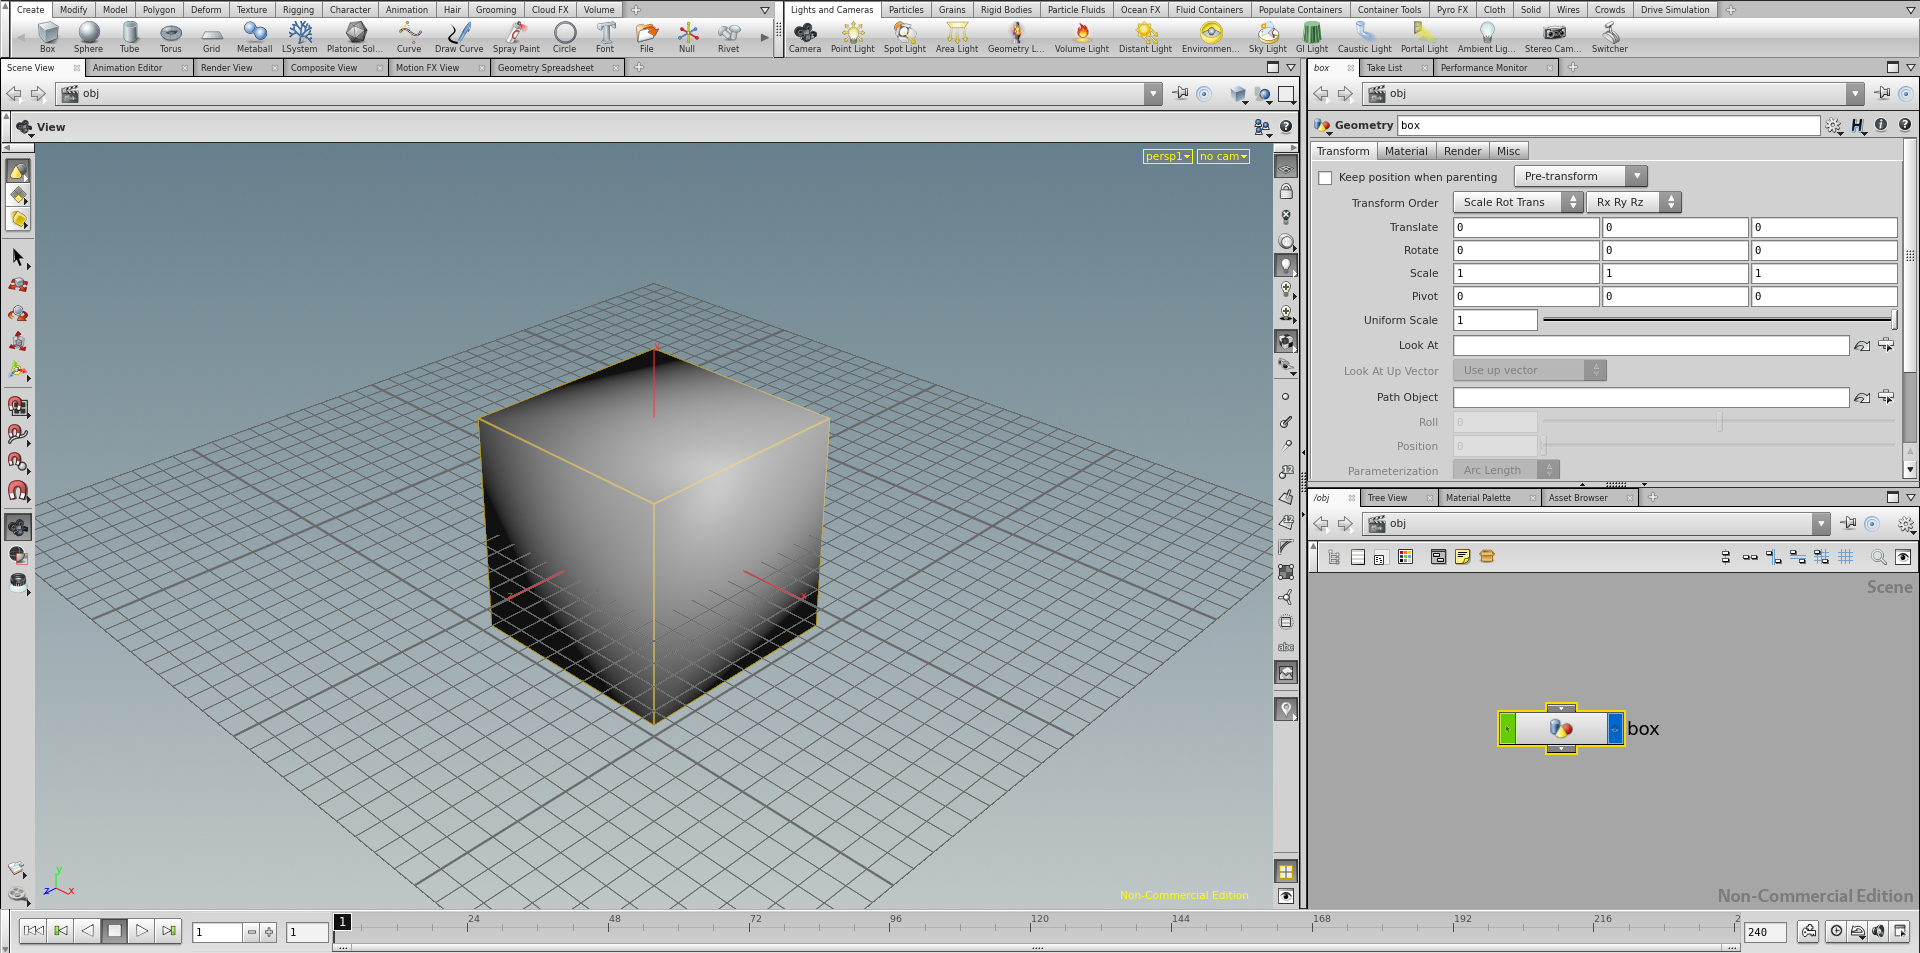Activate the Spray Paint tool
This screenshot has height=953, width=1920.
point(516,37)
